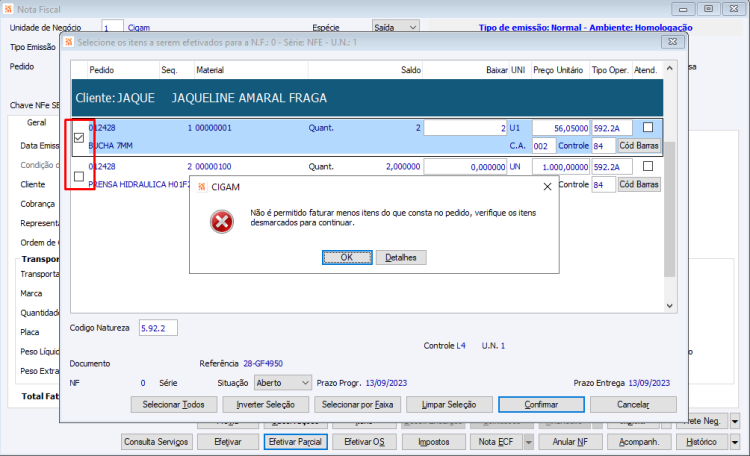Click the Referência value 28-GF4950

click(x=263, y=364)
